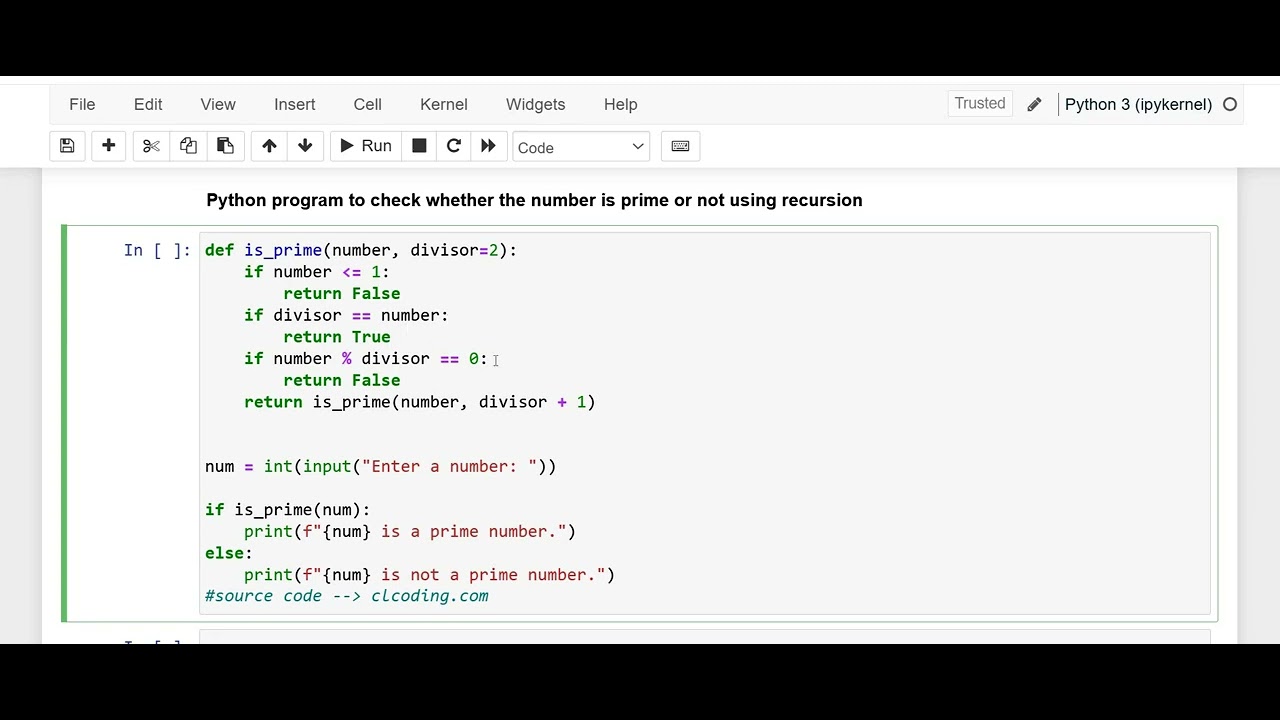Viewport: 1280px width, 720px height.
Task: Open the Insert menu
Action: (294, 104)
